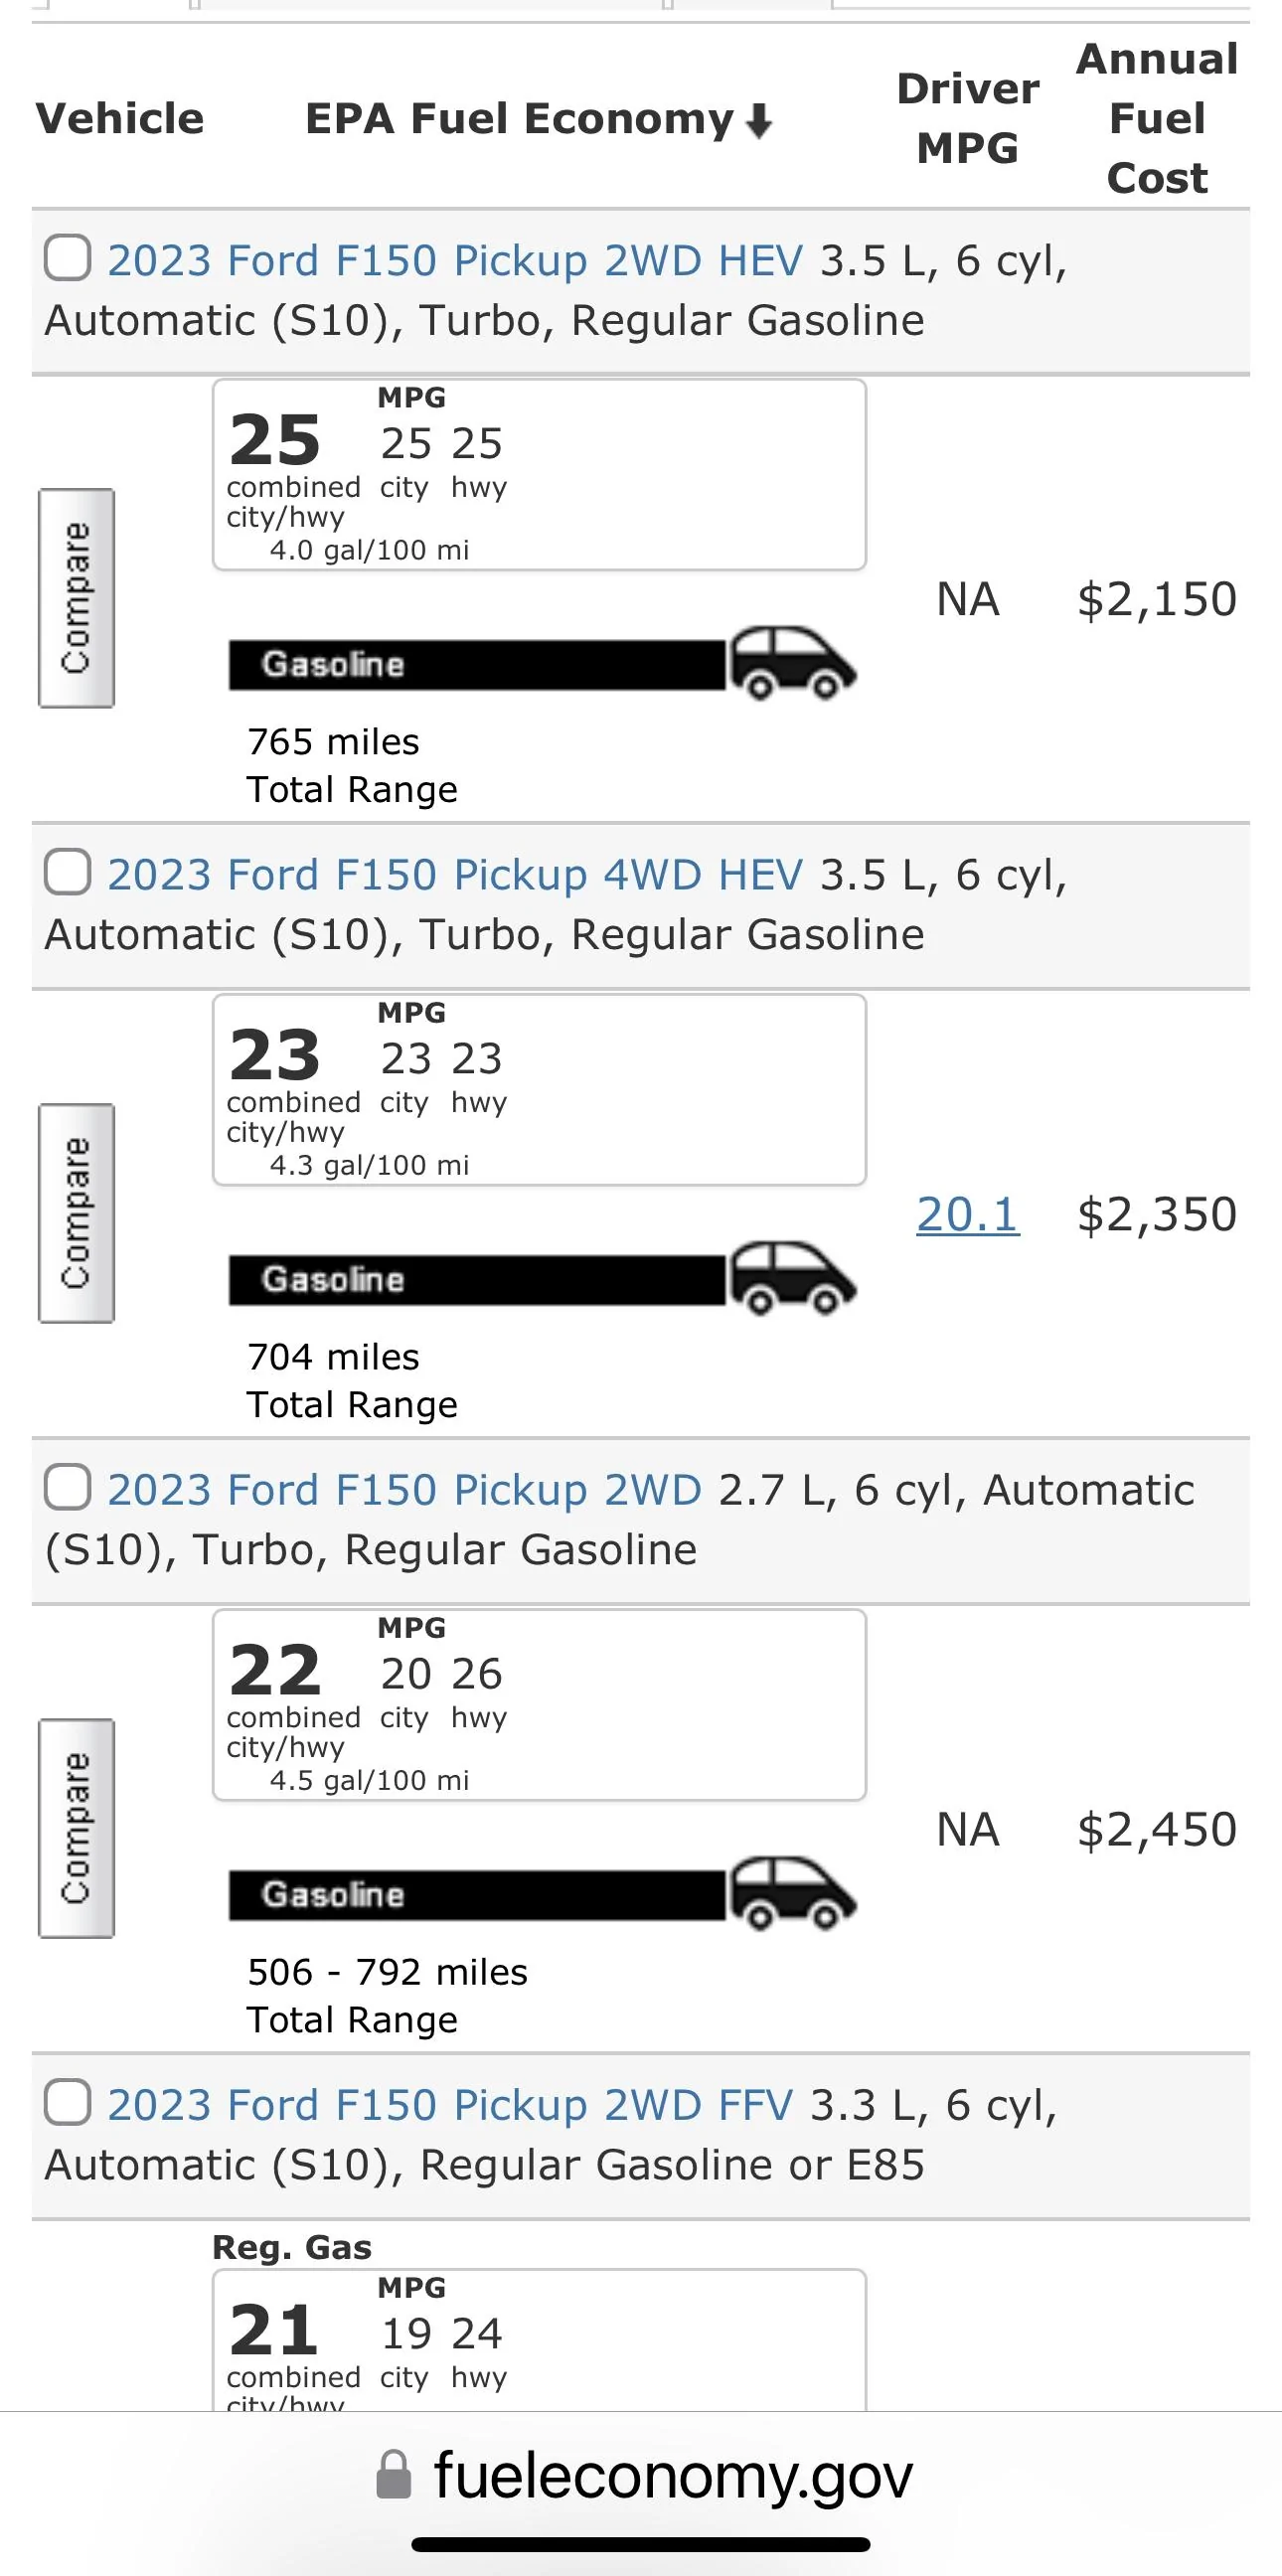Check the 2023 F150 4WD HEV checkbox
1282x2576 pixels.
[x=68, y=873]
